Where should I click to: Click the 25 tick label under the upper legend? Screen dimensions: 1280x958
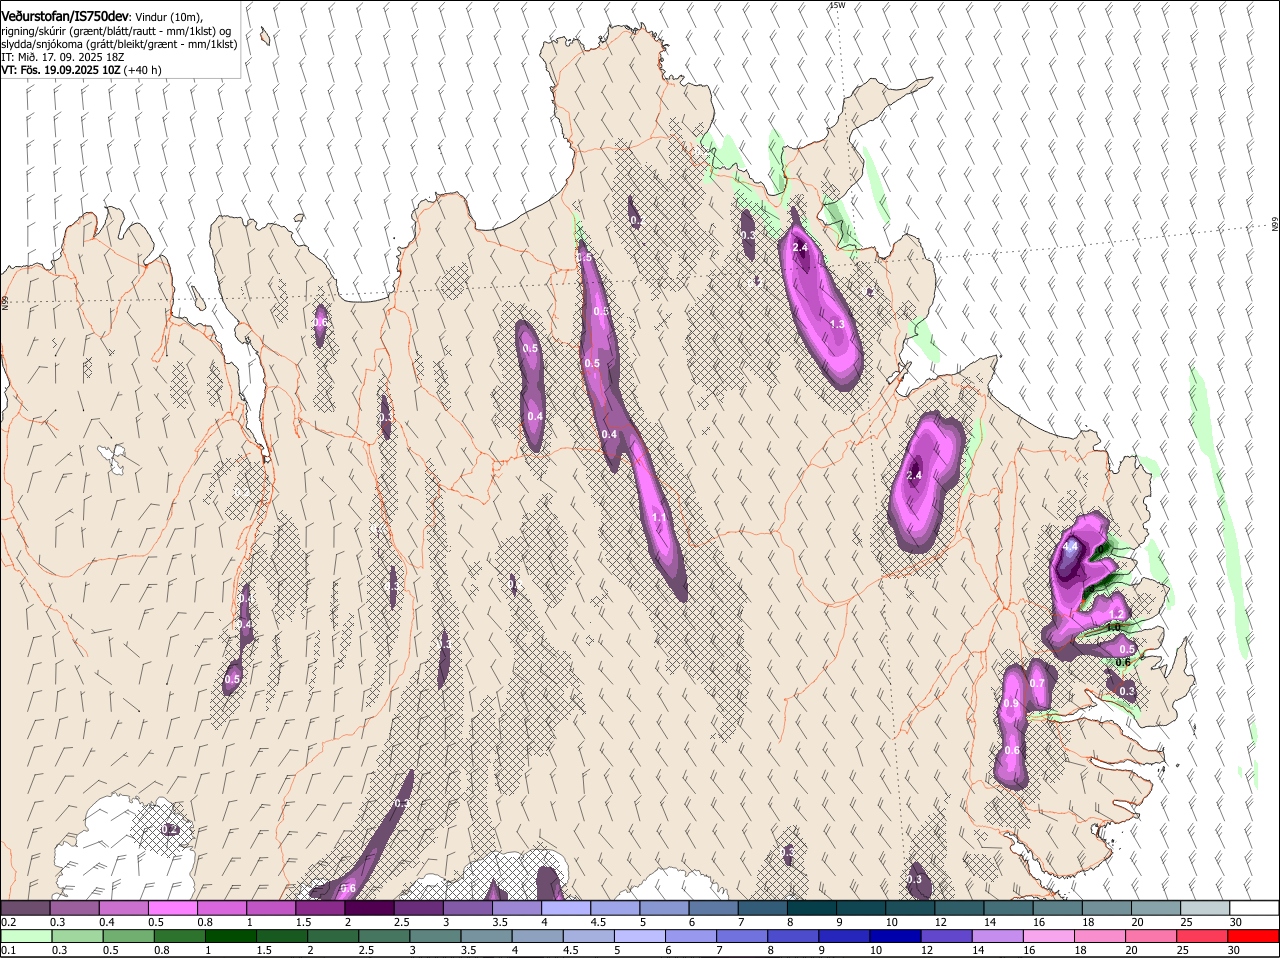pyautogui.click(x=1187, y=922)
